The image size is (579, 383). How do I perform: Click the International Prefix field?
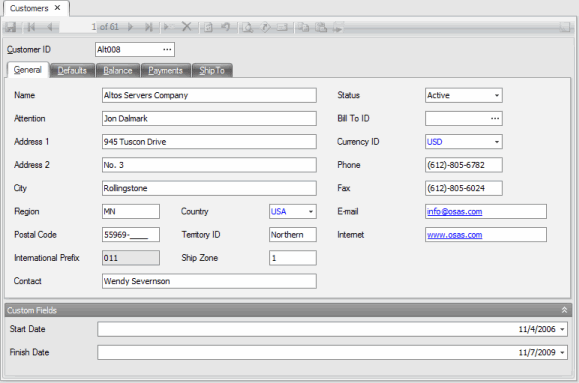(x=131, y=258)
